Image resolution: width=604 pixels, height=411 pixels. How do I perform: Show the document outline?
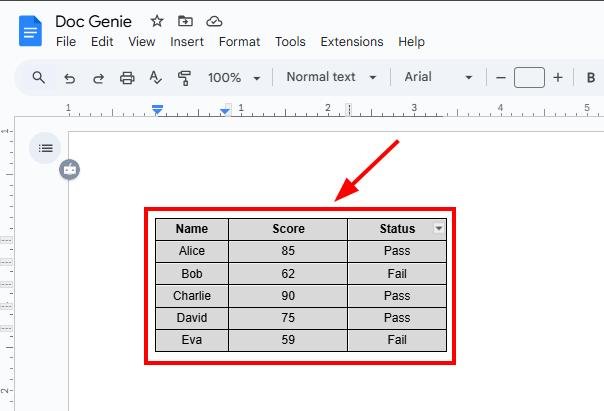coord(45,148)
